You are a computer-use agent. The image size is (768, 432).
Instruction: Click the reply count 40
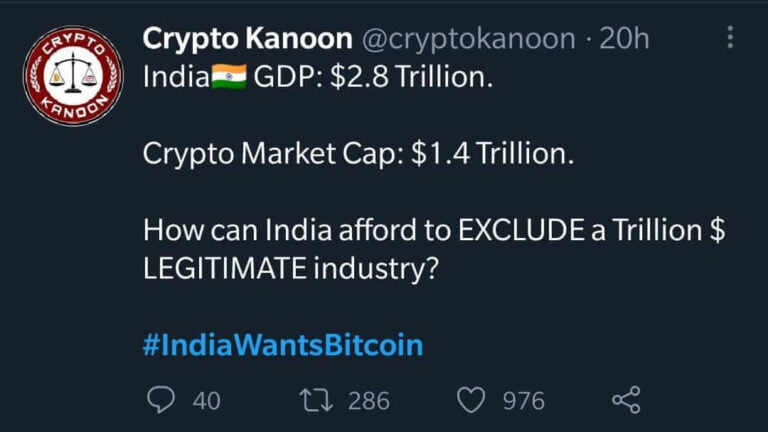tap(206, 401)
